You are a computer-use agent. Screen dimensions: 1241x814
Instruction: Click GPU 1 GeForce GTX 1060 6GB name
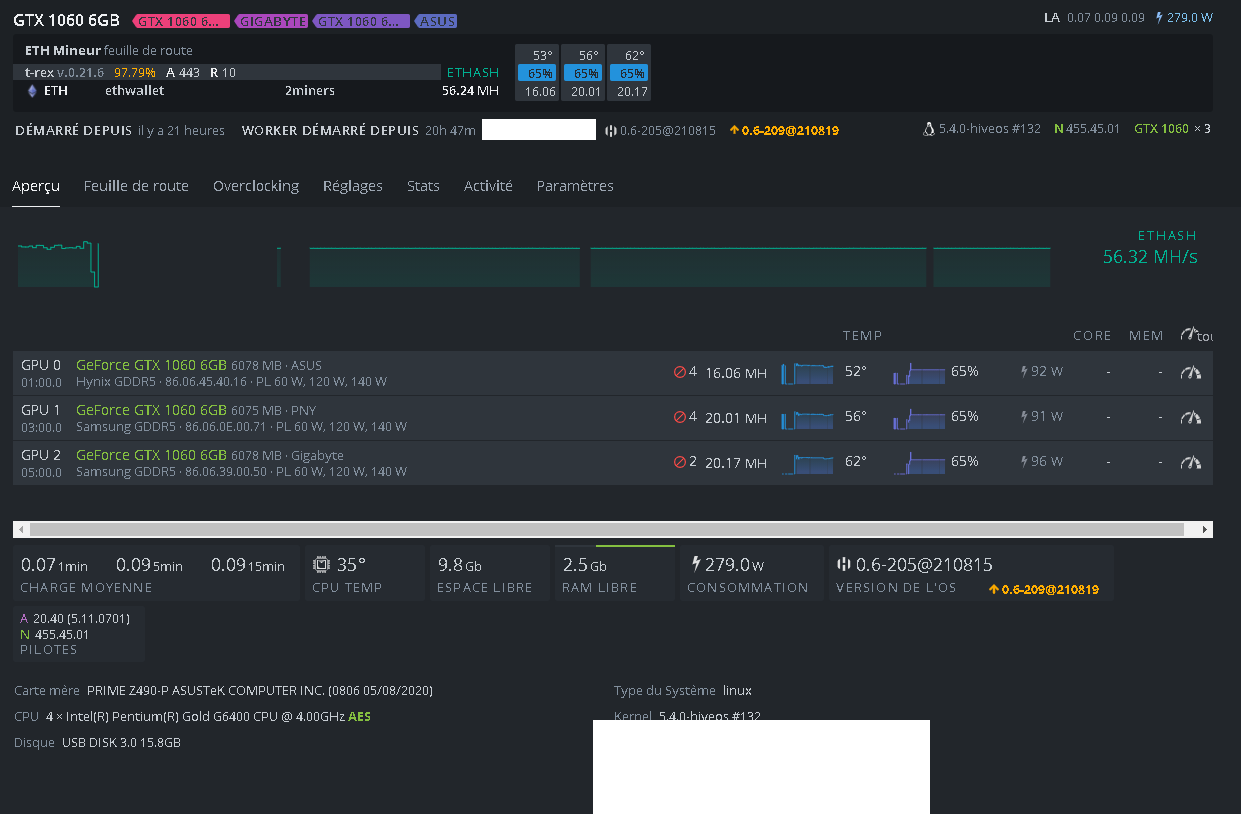[151, 410]
